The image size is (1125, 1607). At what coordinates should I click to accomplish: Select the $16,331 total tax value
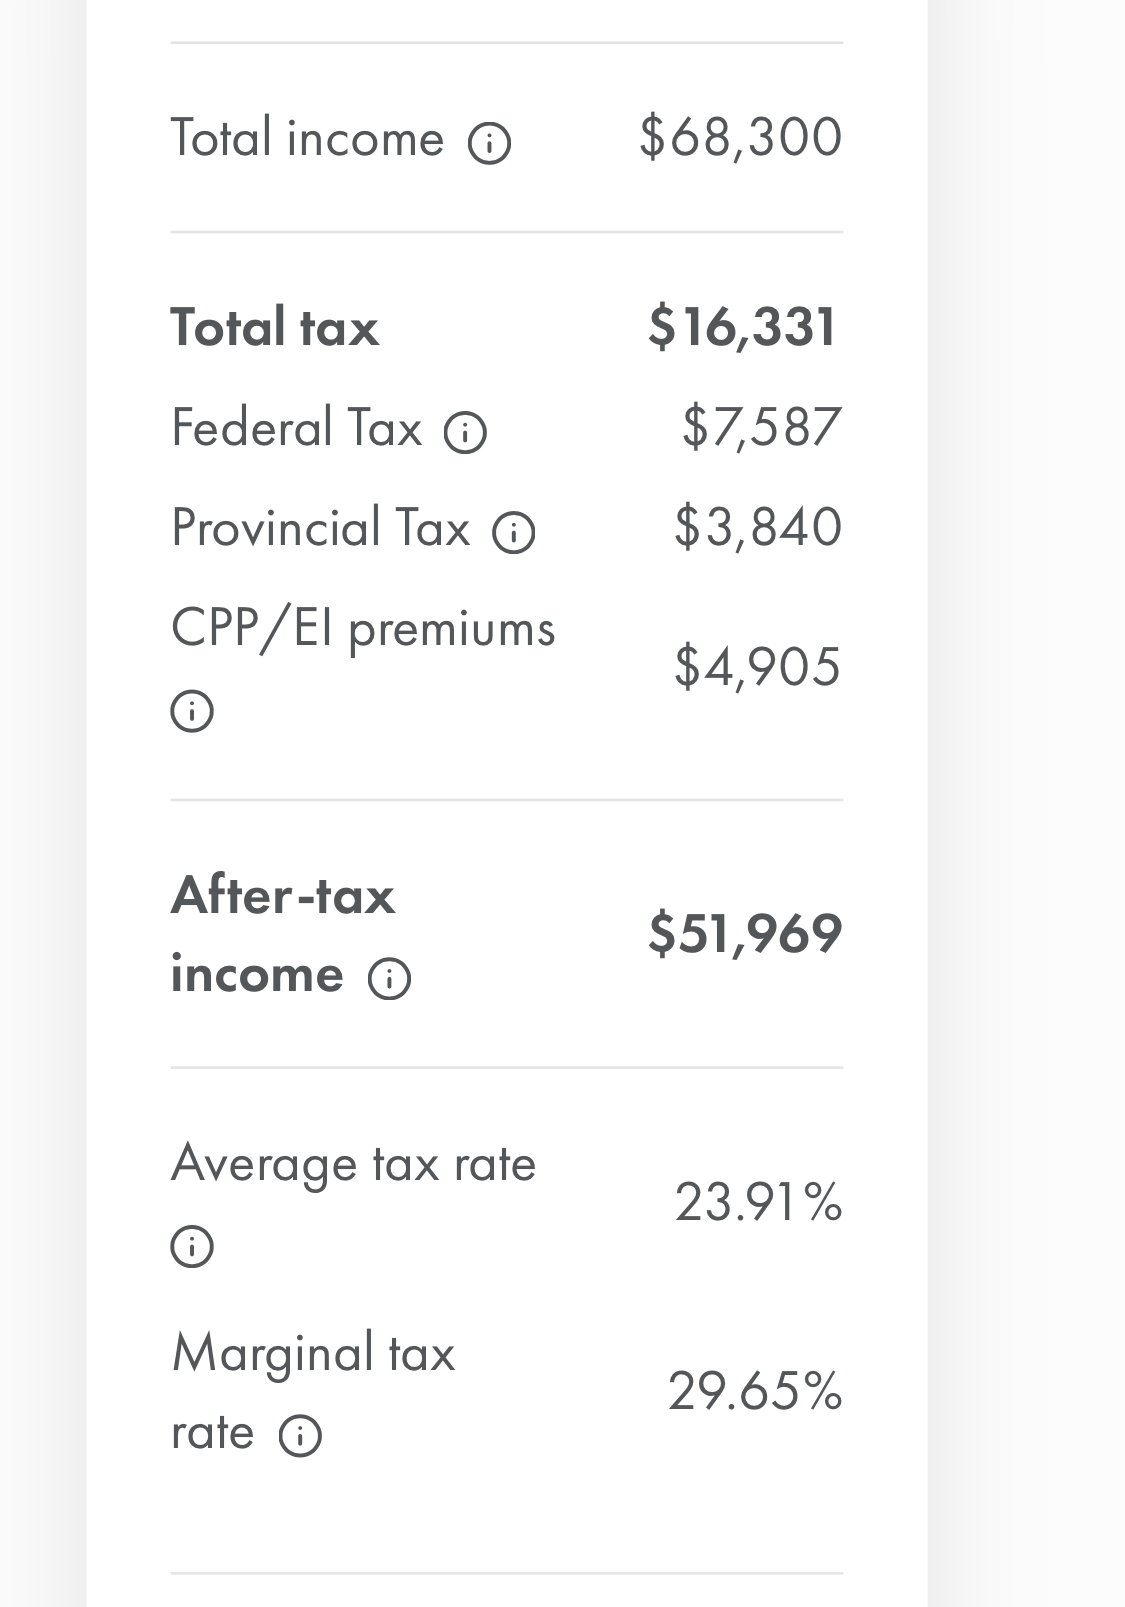742,328
